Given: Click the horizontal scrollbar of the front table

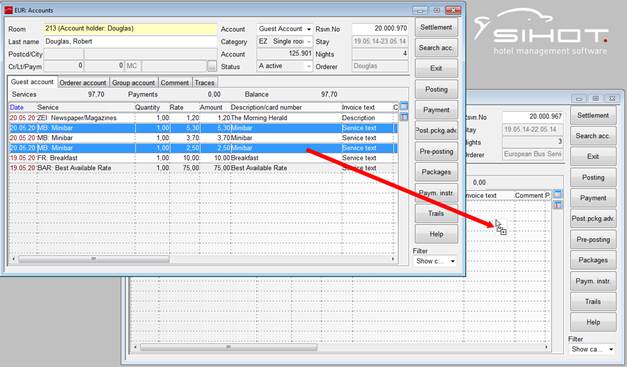Looking at the screenshot, I should (x=203, y=259).
